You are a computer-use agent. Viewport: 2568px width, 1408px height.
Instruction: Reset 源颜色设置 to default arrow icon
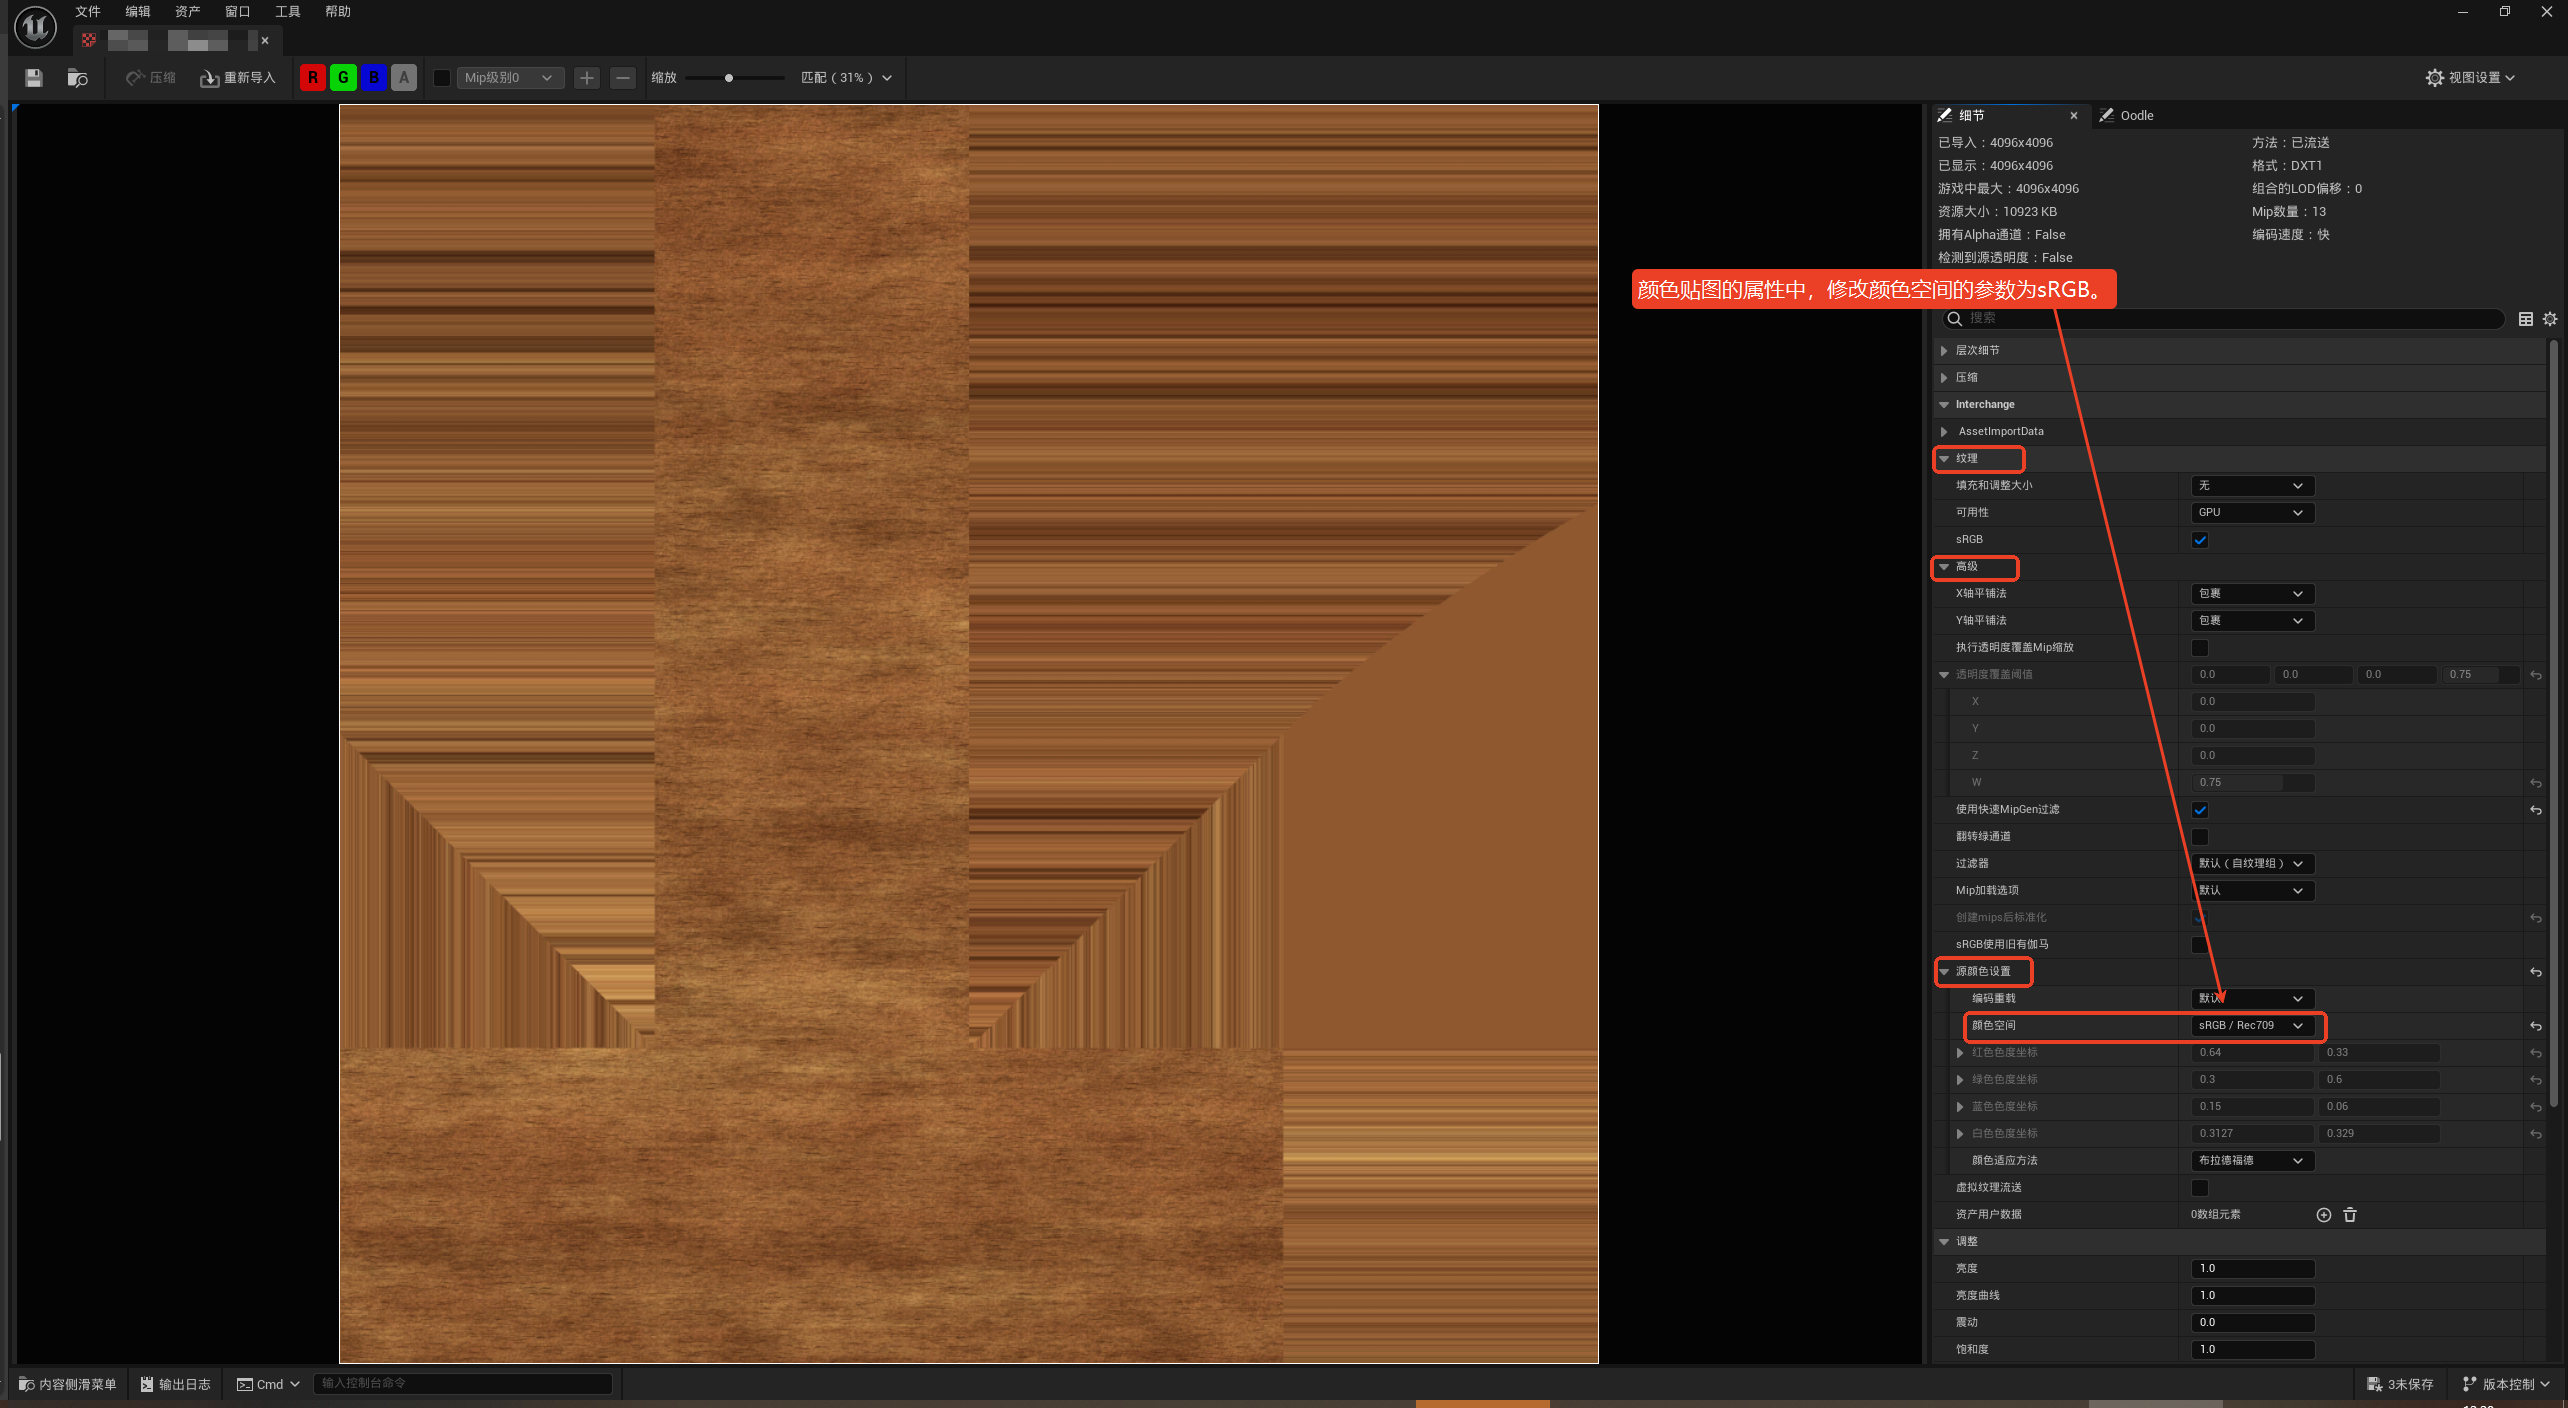(x=2536, y=973)
